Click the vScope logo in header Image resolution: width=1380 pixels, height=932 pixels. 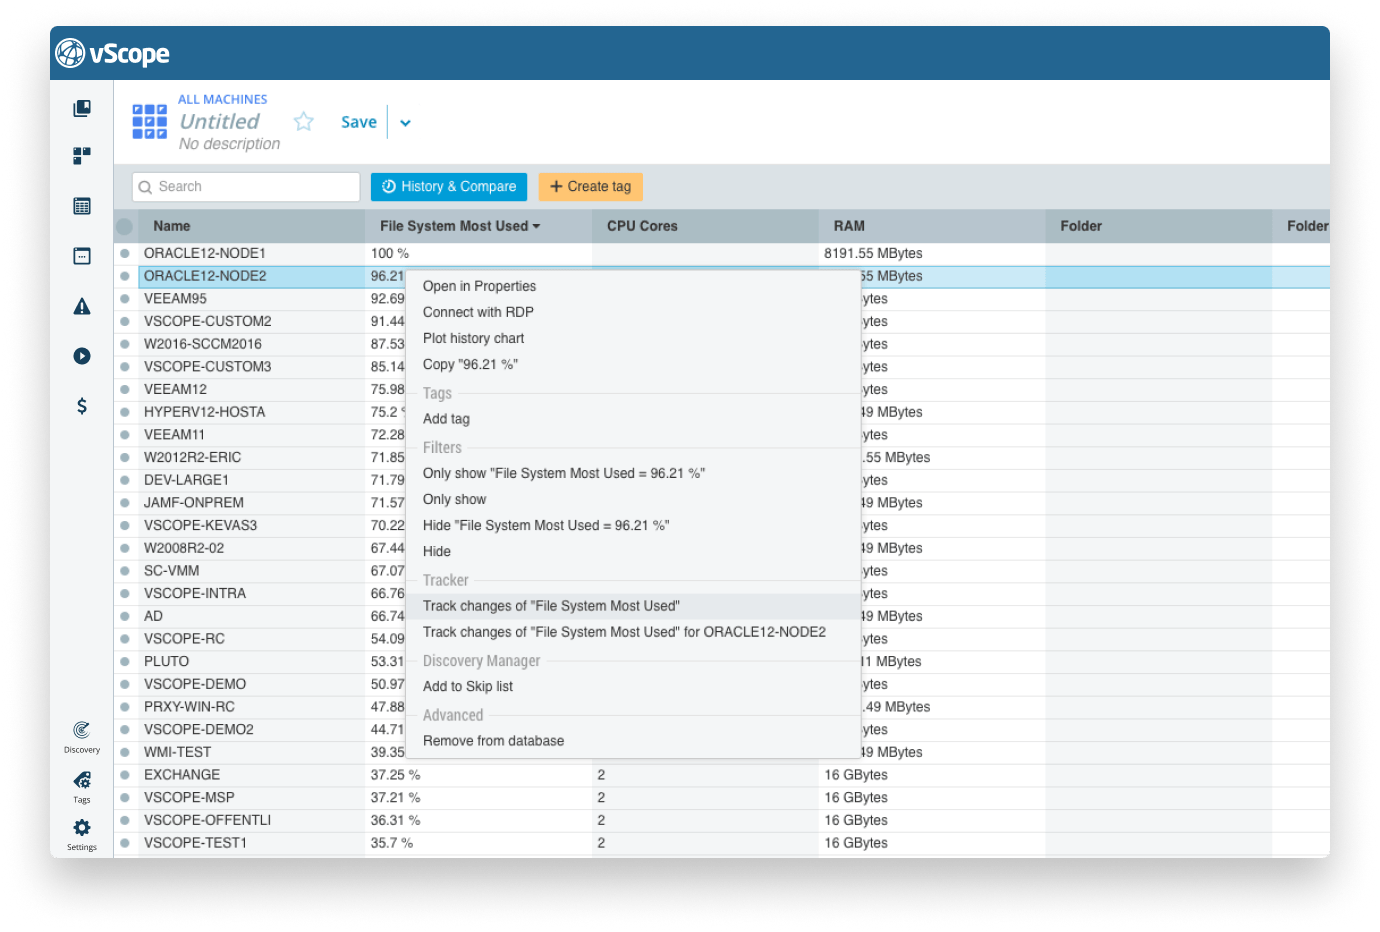point(112,53)
